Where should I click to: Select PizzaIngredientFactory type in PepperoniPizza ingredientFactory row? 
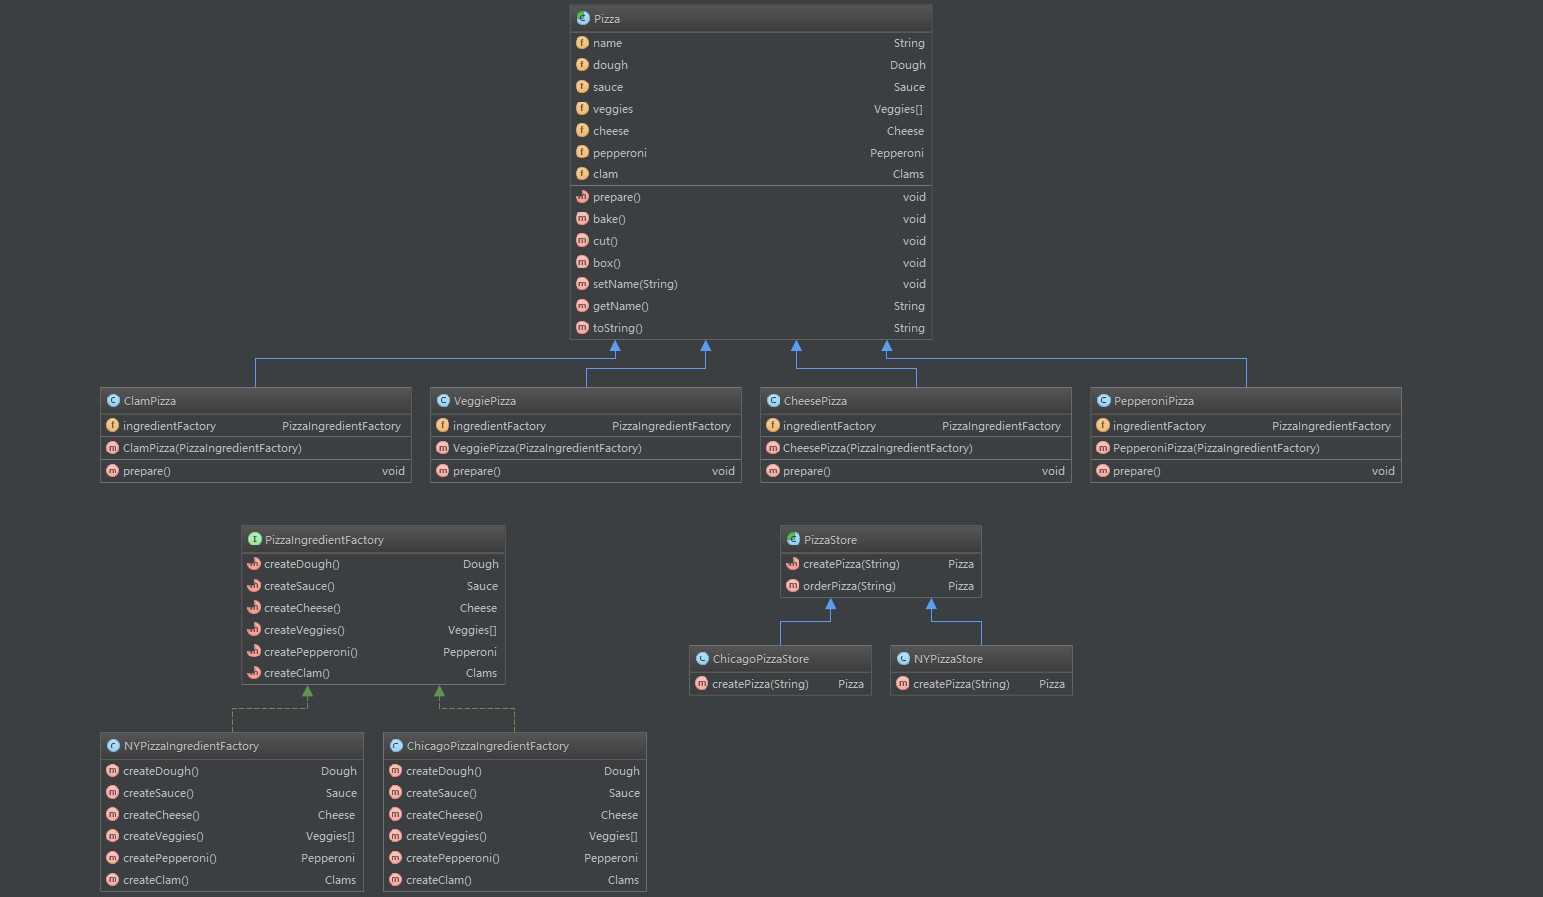[1331, 426]
